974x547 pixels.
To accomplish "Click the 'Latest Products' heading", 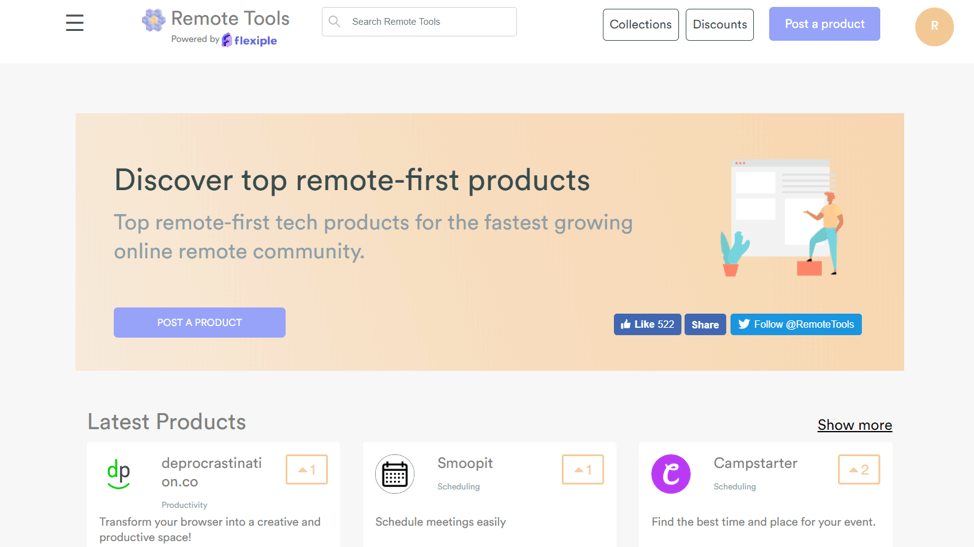I will point(166,422).
